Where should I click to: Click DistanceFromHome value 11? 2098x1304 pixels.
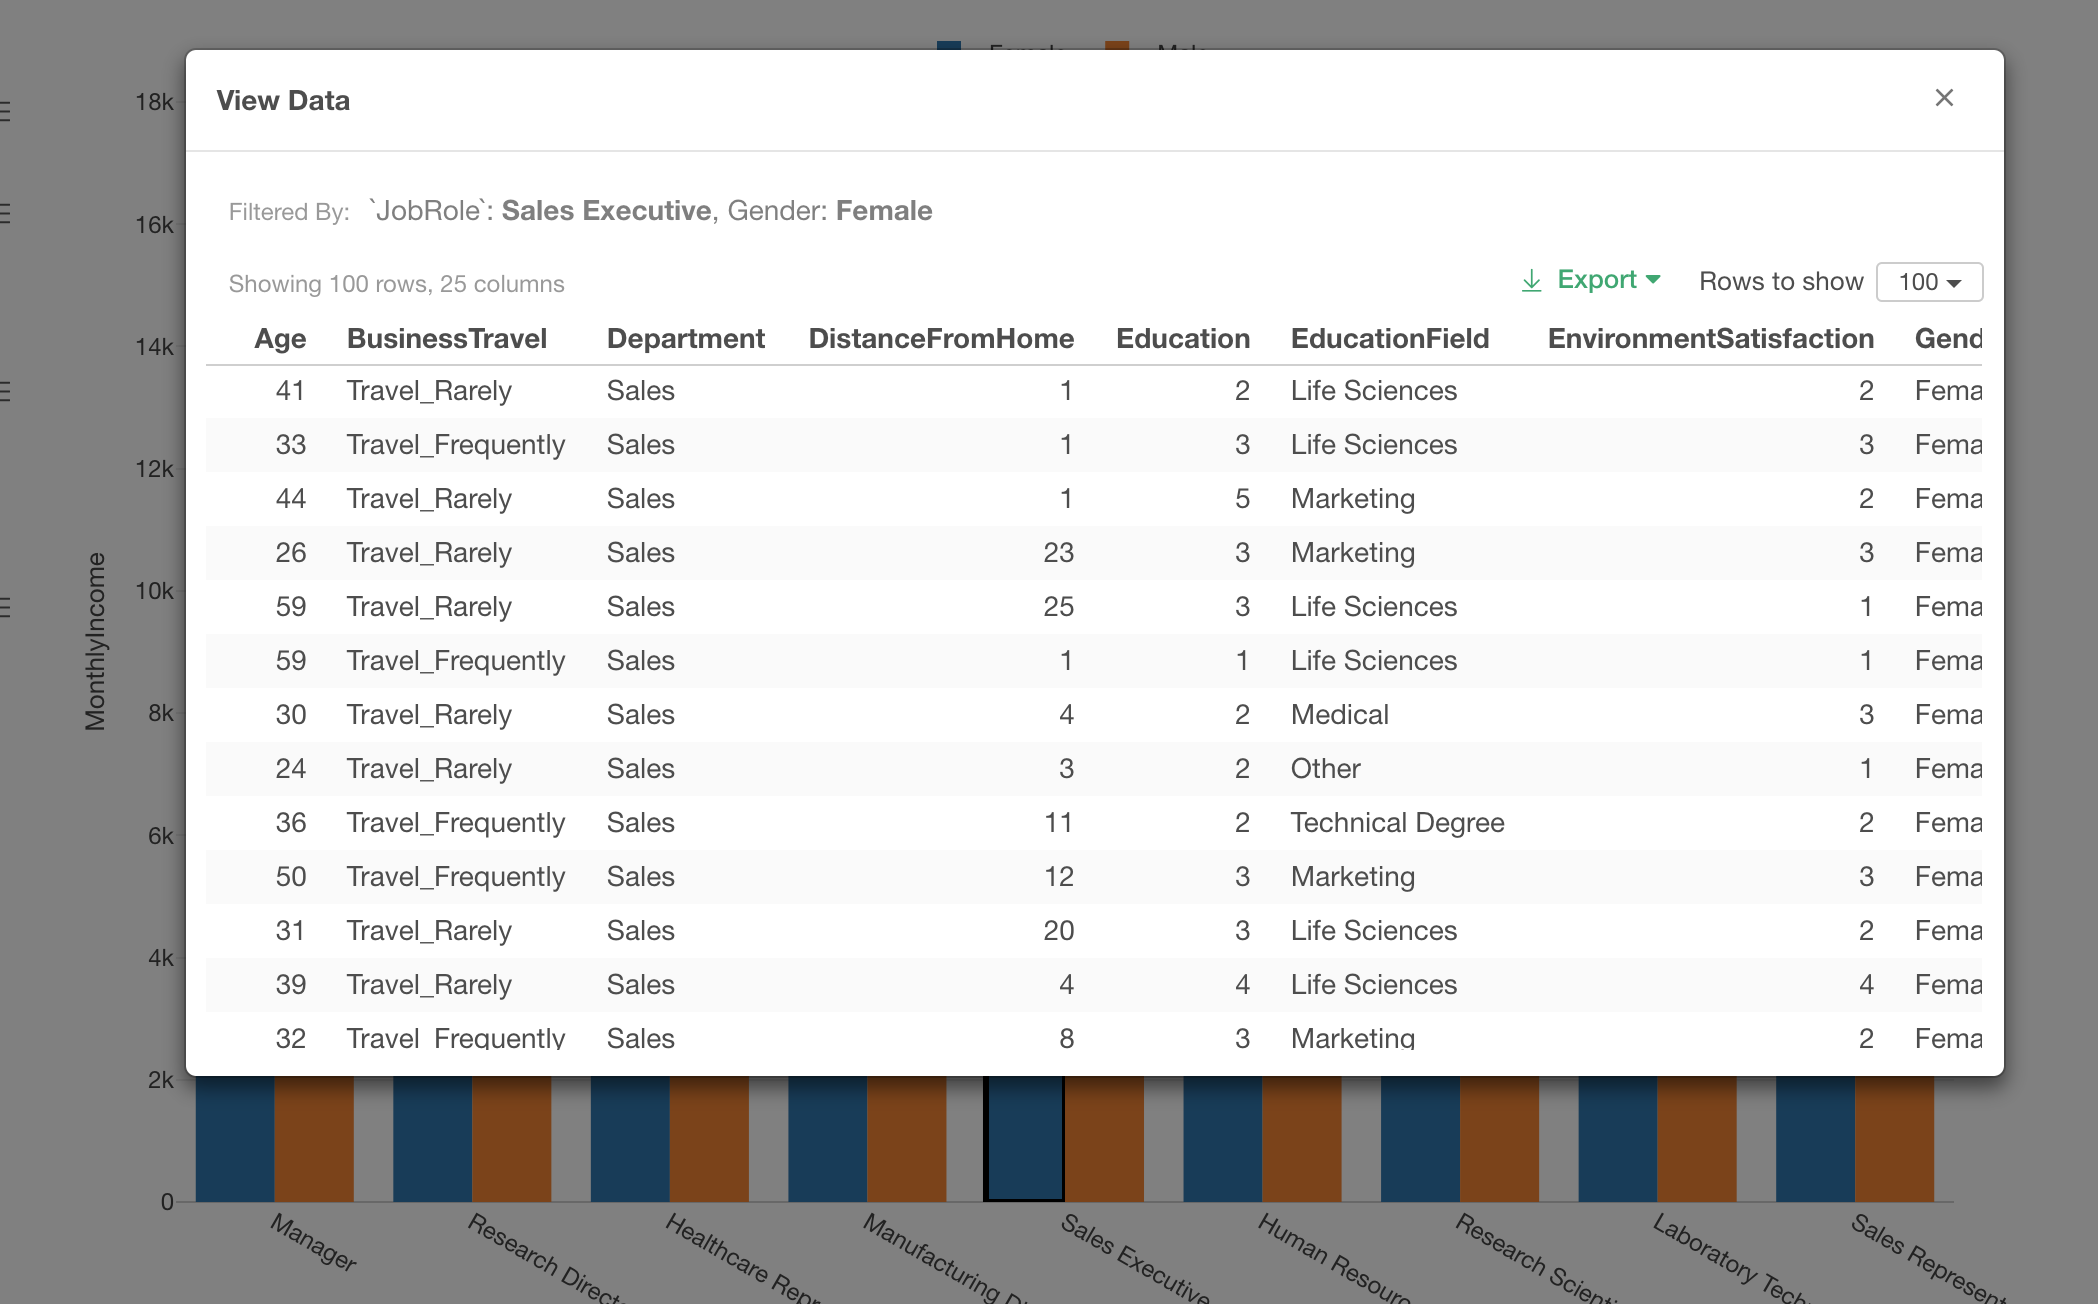(x=1058, y=823)
